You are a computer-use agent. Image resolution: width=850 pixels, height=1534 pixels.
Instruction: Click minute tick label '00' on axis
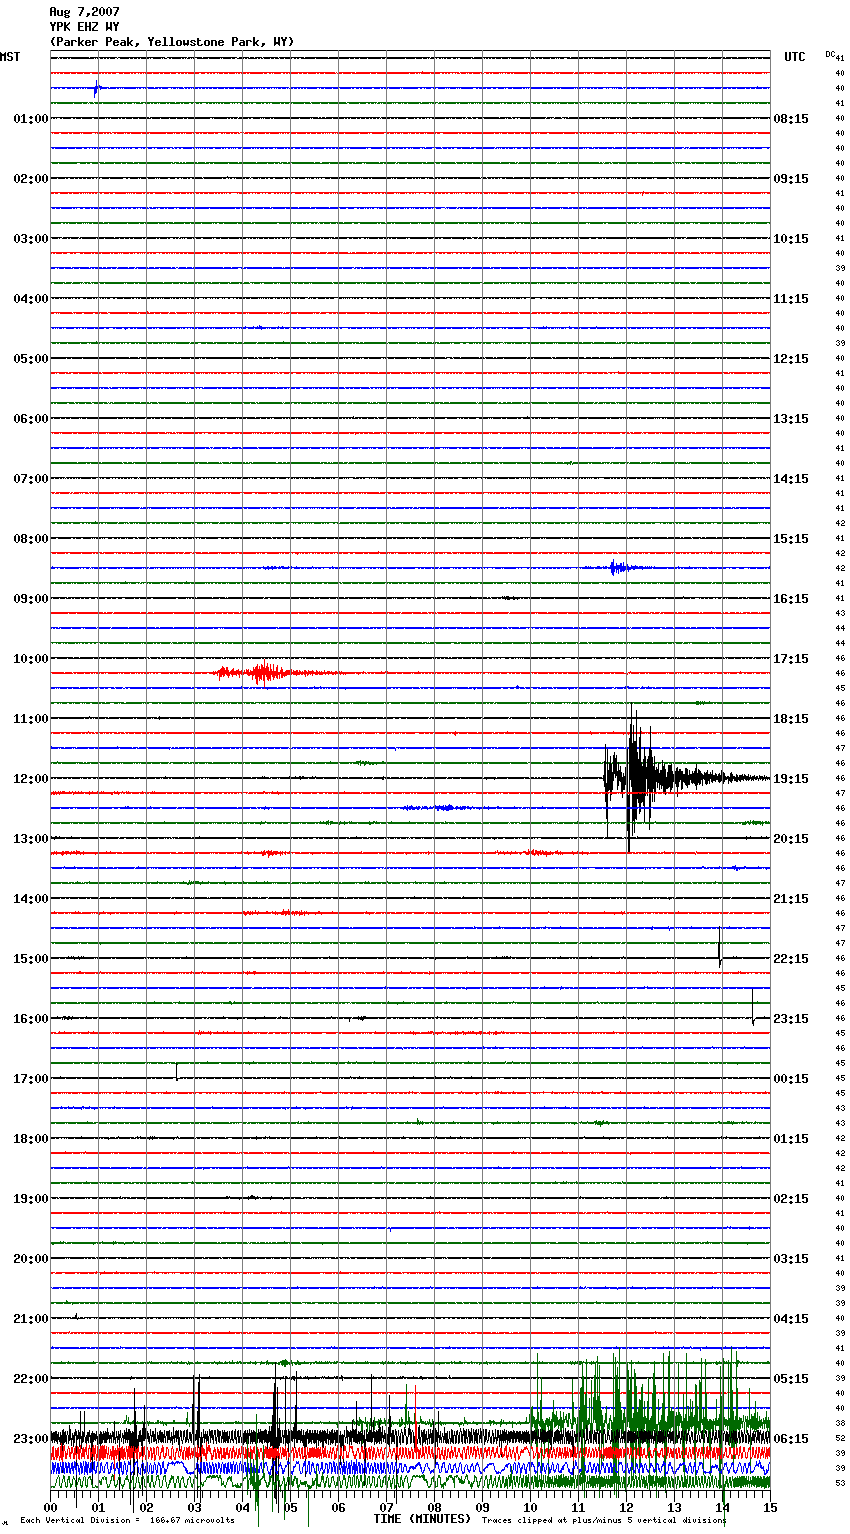coord(50,1507)
